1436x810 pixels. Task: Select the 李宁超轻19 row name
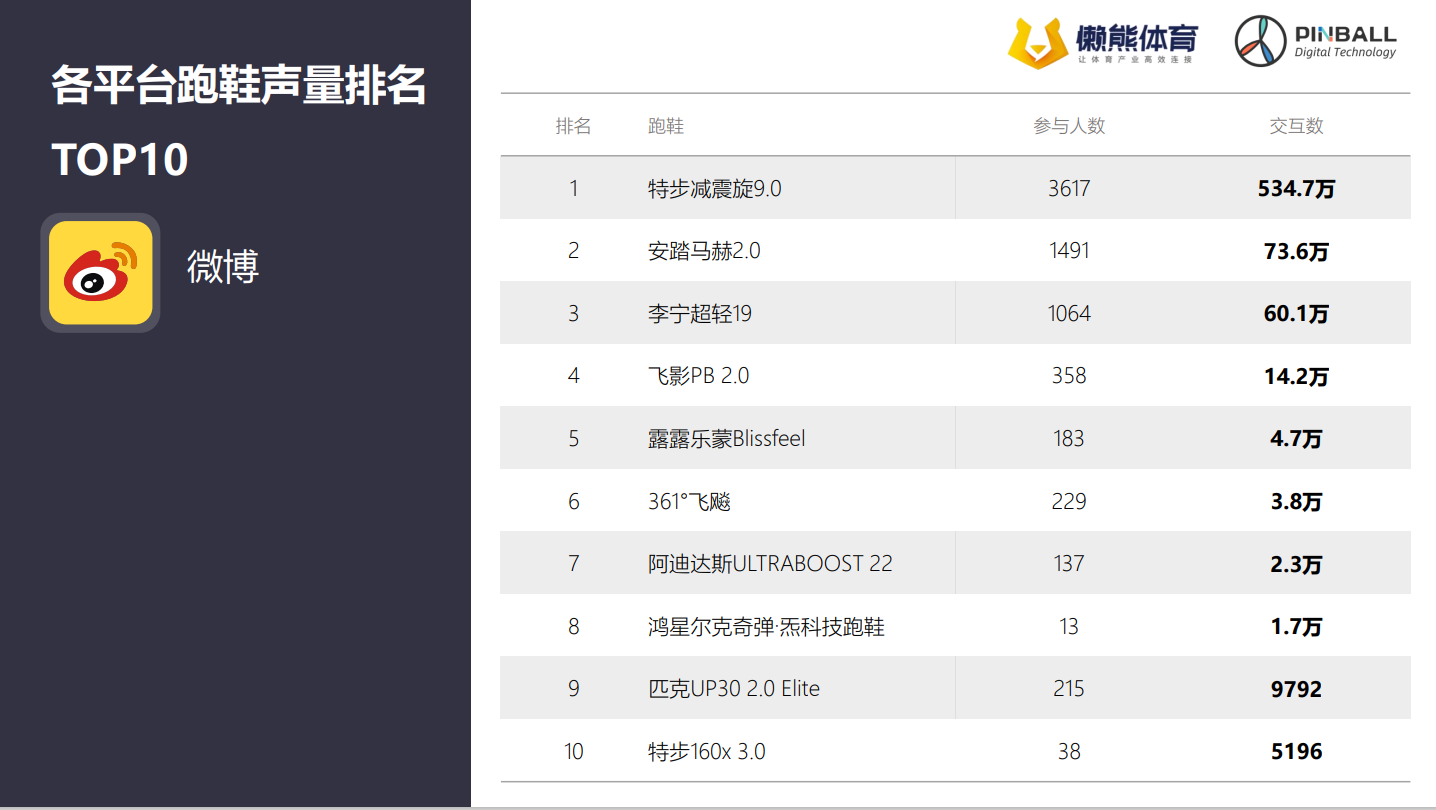[699, 314]
